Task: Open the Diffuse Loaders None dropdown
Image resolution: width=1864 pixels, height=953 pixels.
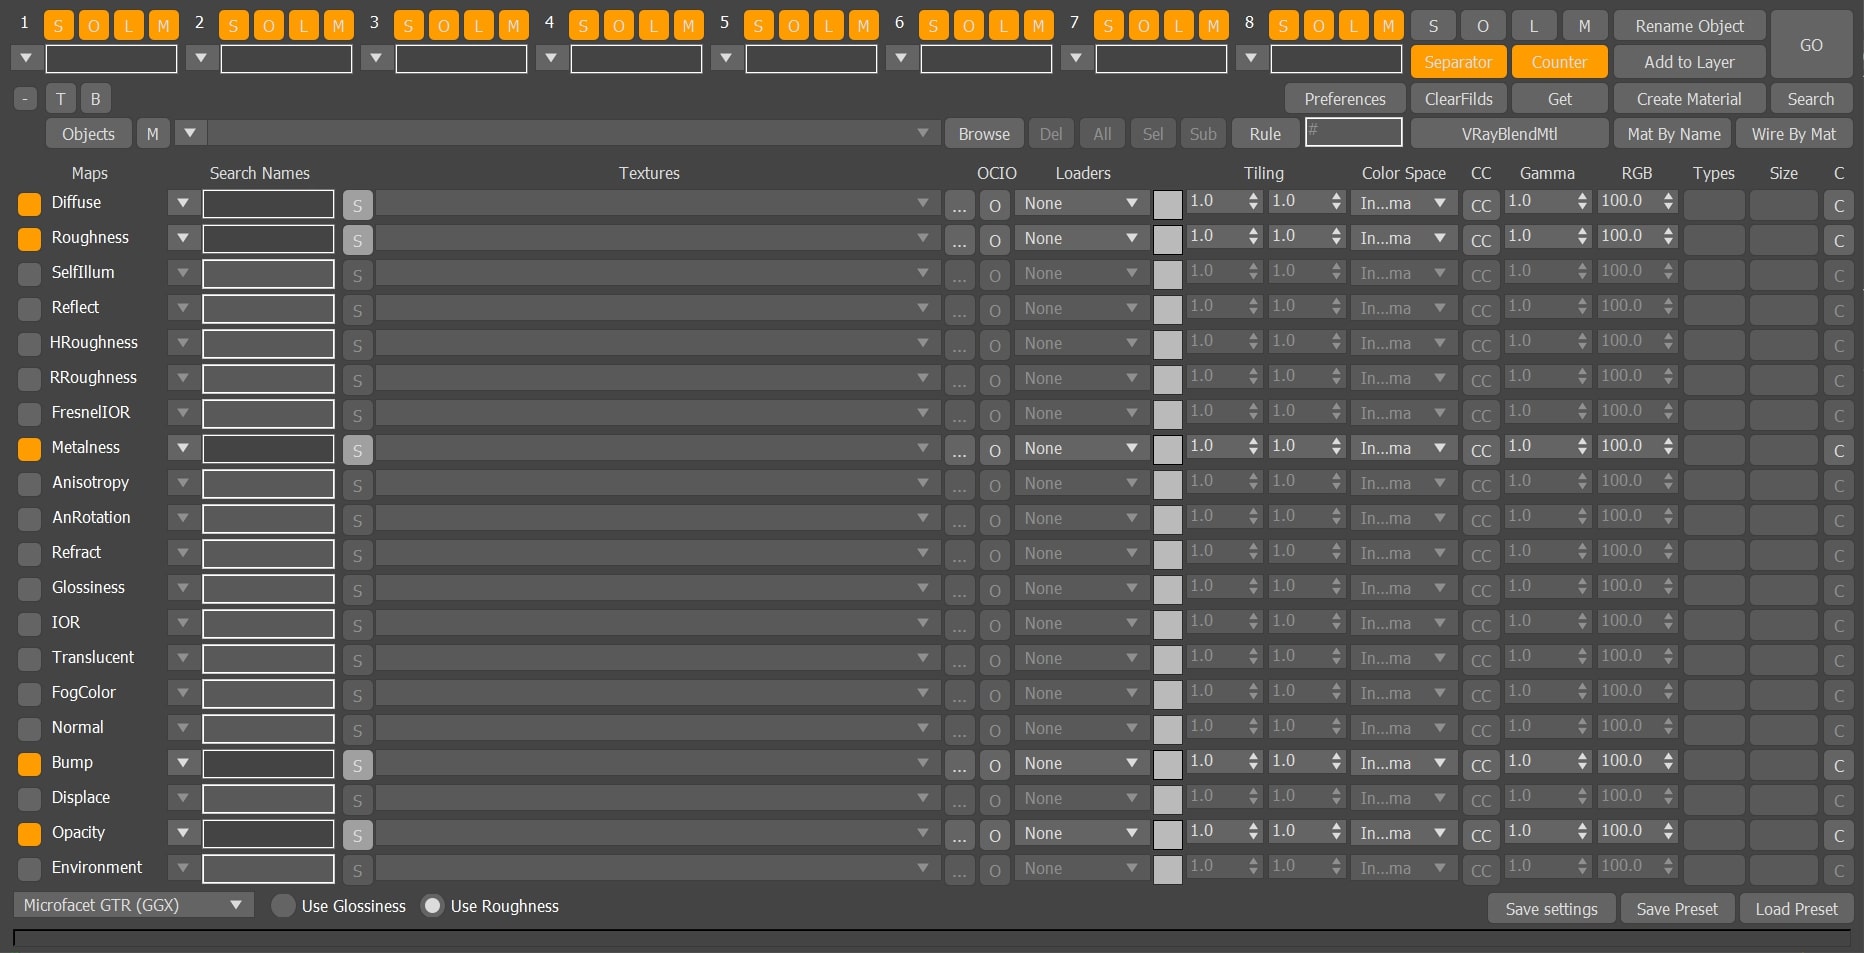Action: (x=1080, y=204)
